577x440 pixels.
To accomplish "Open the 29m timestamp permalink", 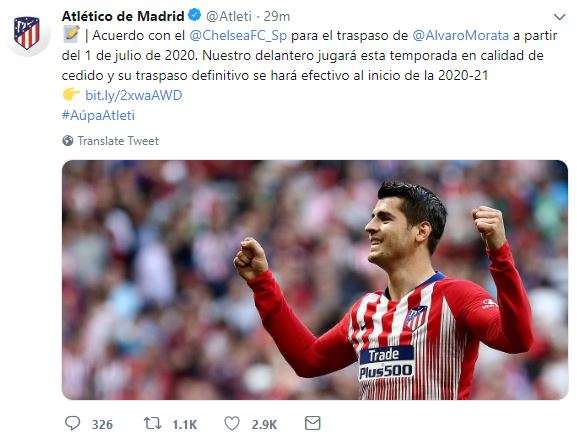I will point(277,17).
